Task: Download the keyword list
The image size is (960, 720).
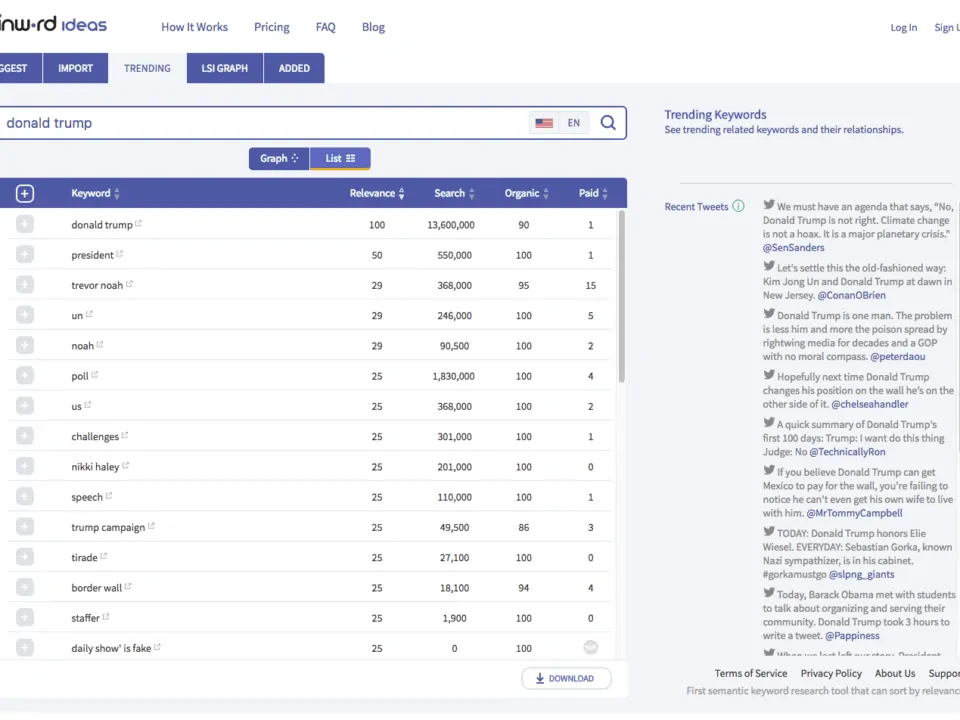Action: click(x=566, y=678)
